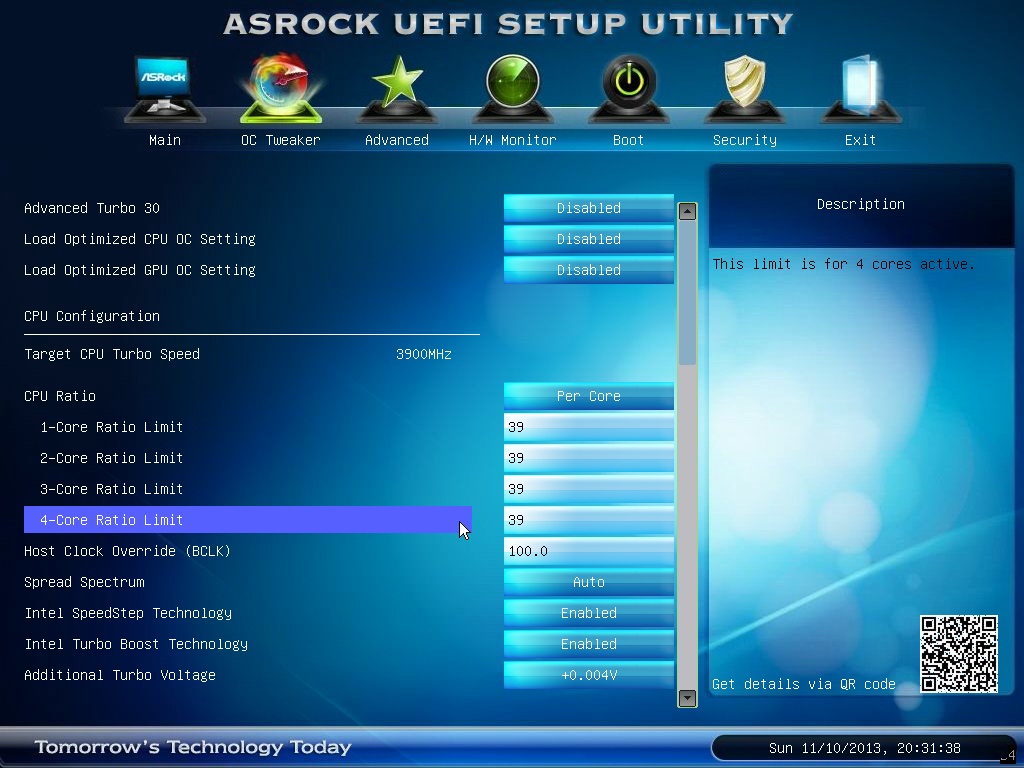Open Load Optimized GPU OC Setting dropdown

click(x=588, y=270)
